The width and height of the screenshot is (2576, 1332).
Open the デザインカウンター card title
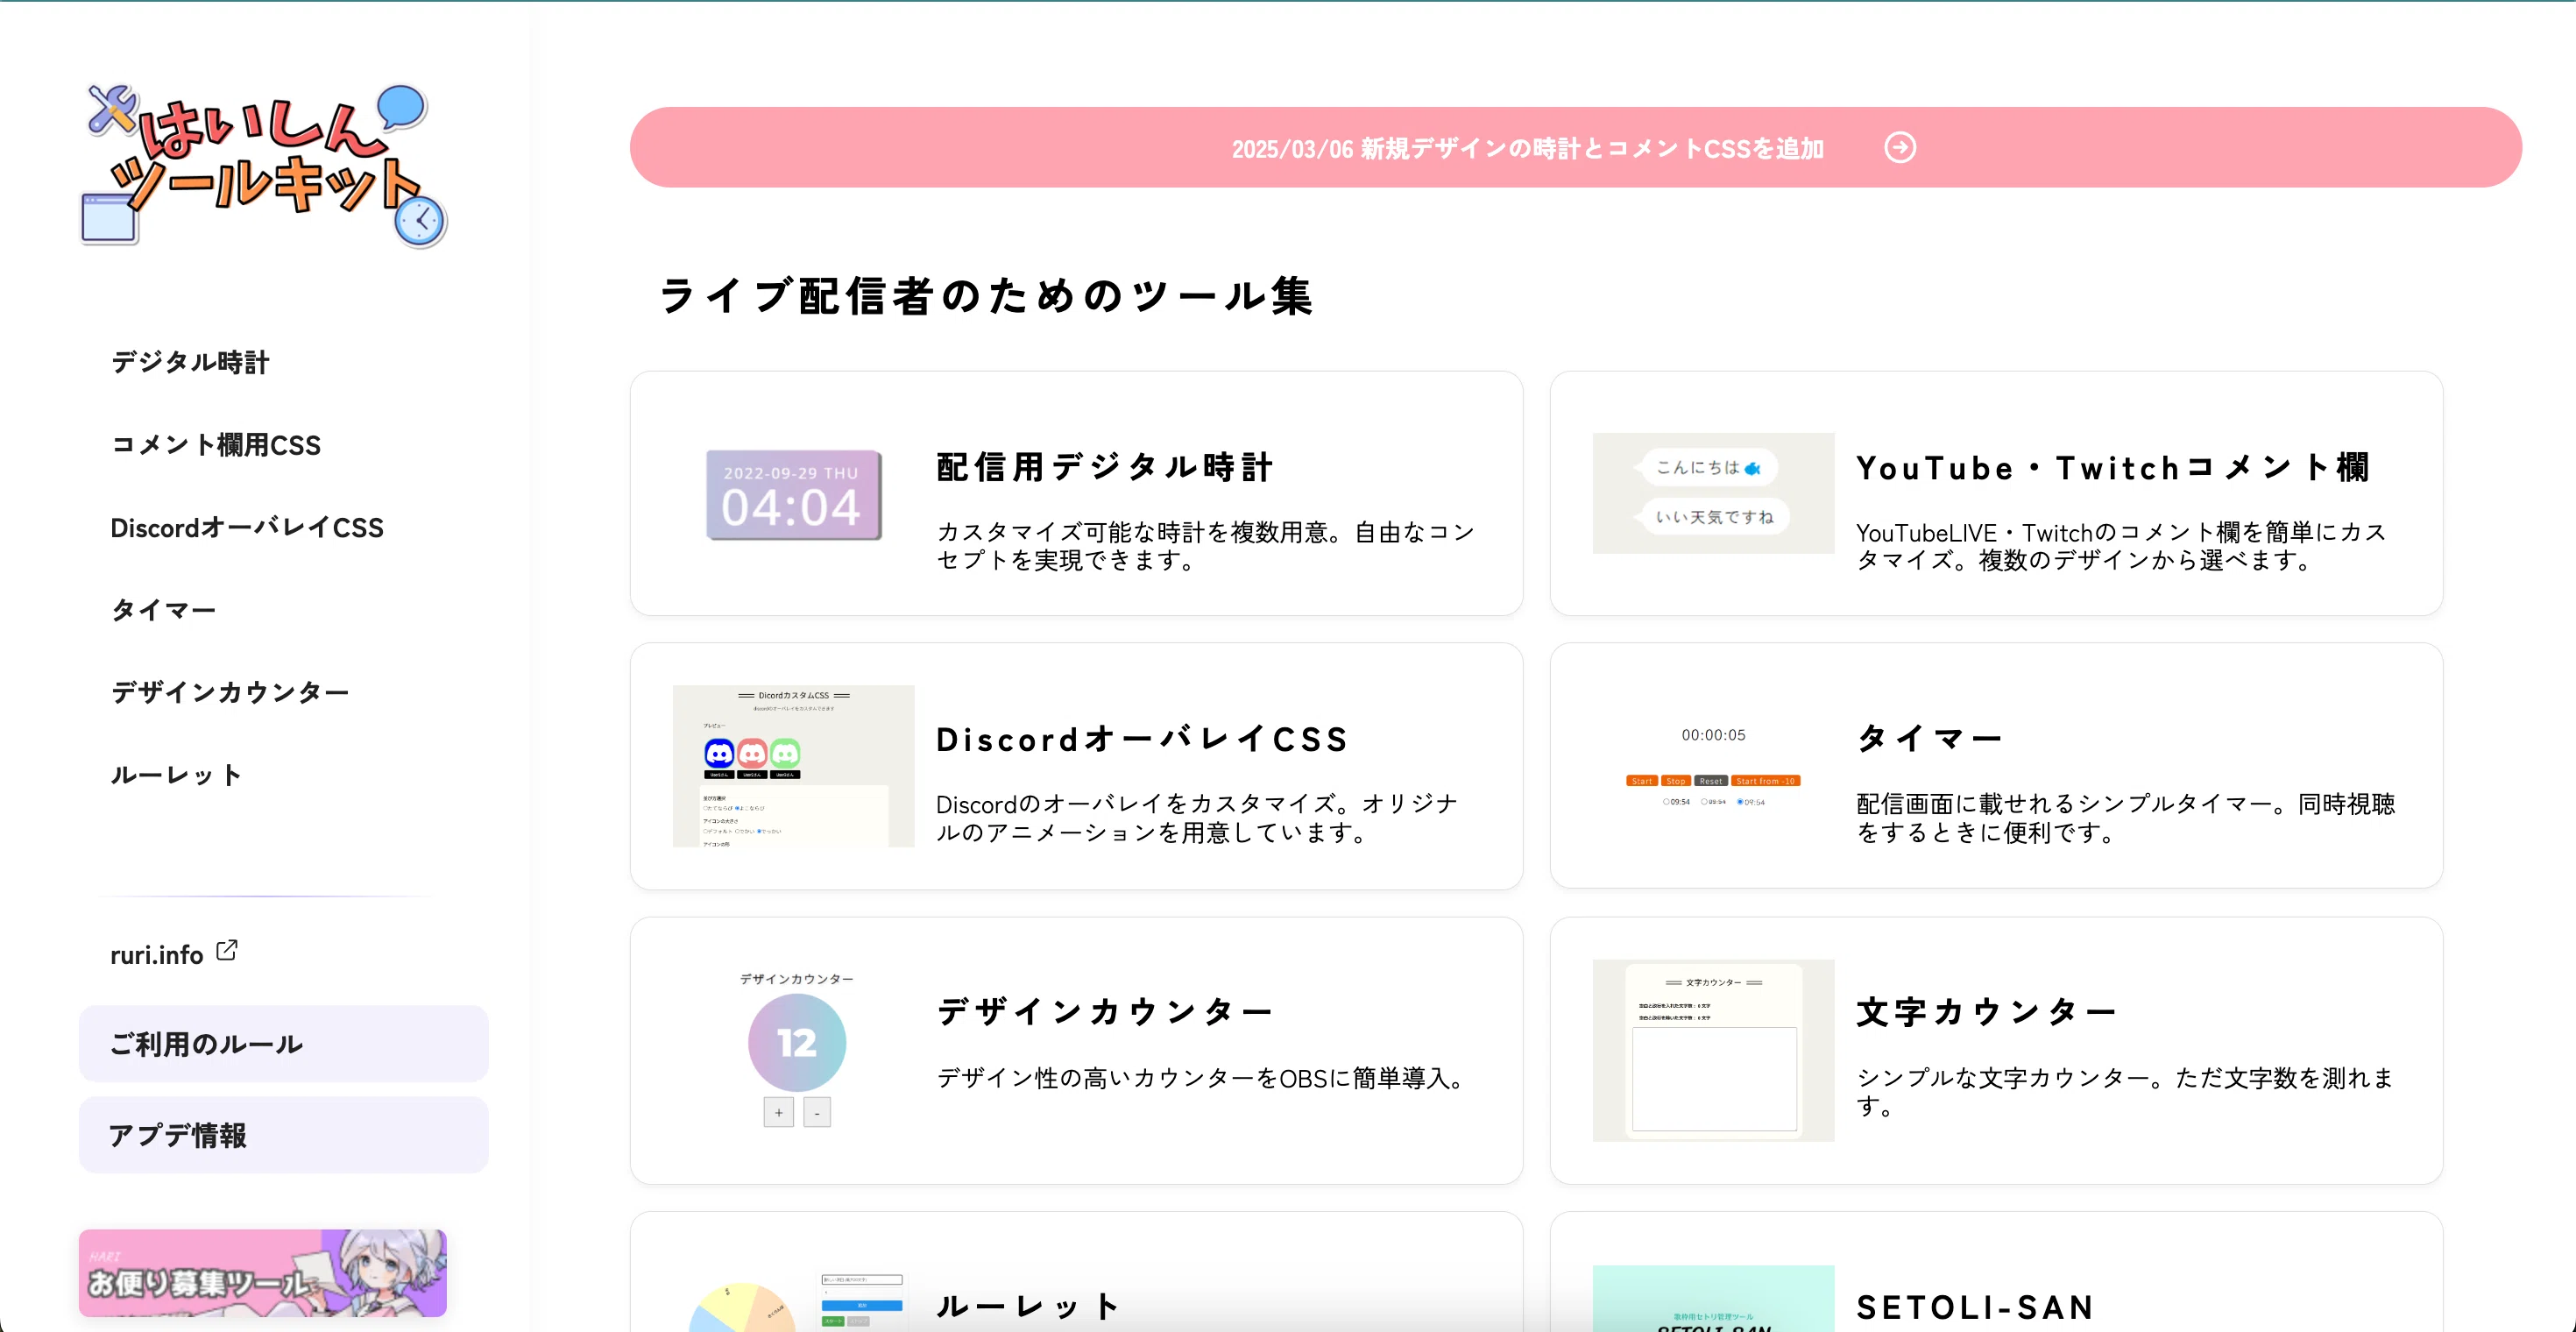[1105, 1012]
